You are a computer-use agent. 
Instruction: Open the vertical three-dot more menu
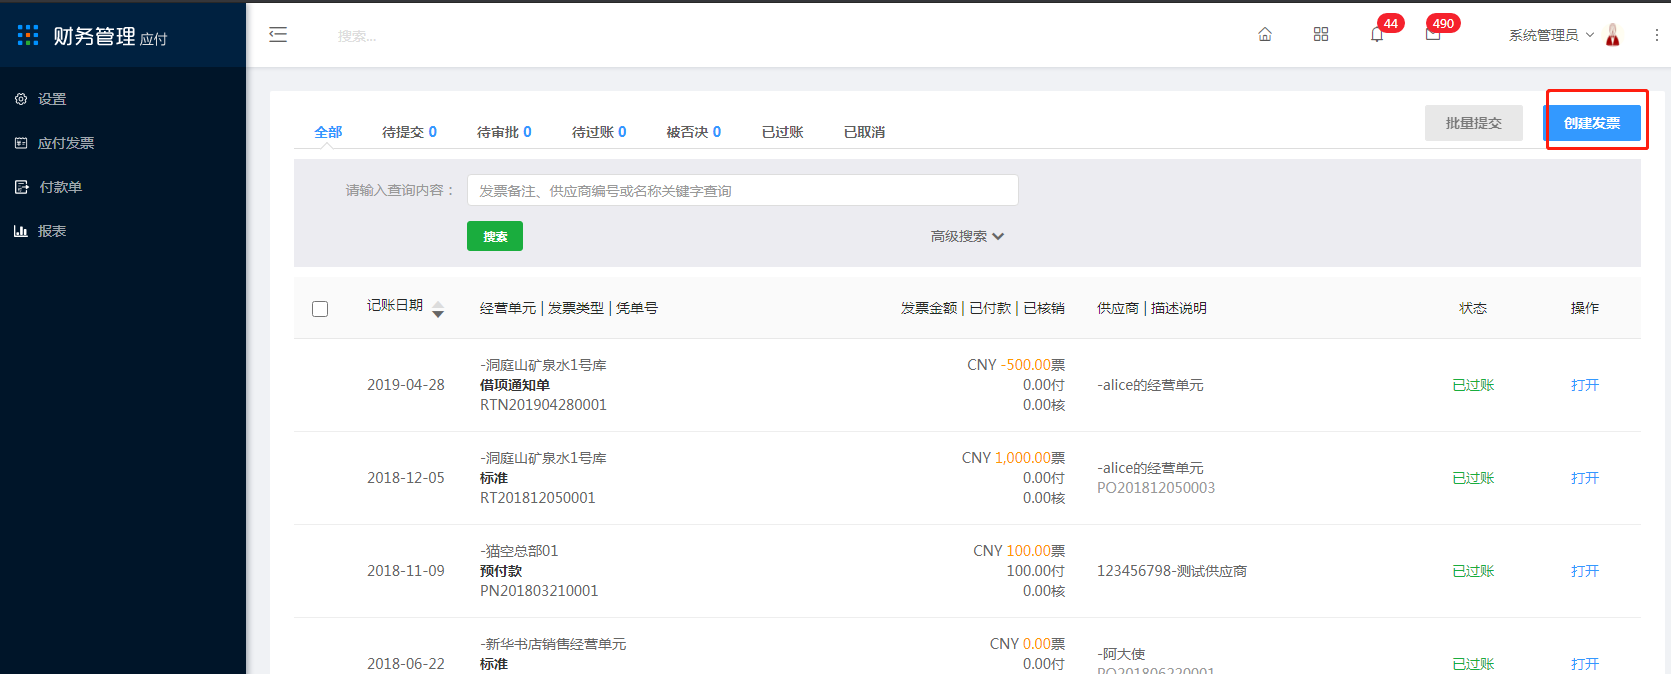point(1656,35)
